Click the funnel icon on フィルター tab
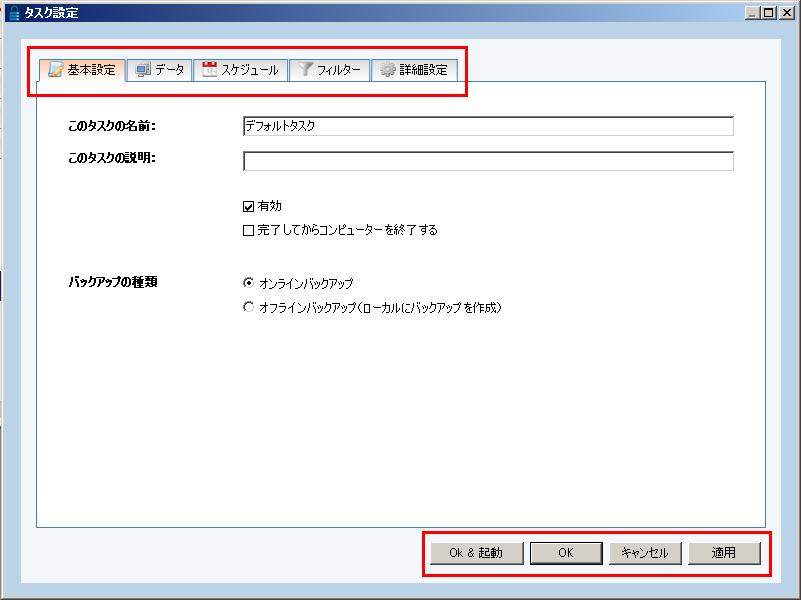The width and height of the screenshot is (801, 600). 305,69
